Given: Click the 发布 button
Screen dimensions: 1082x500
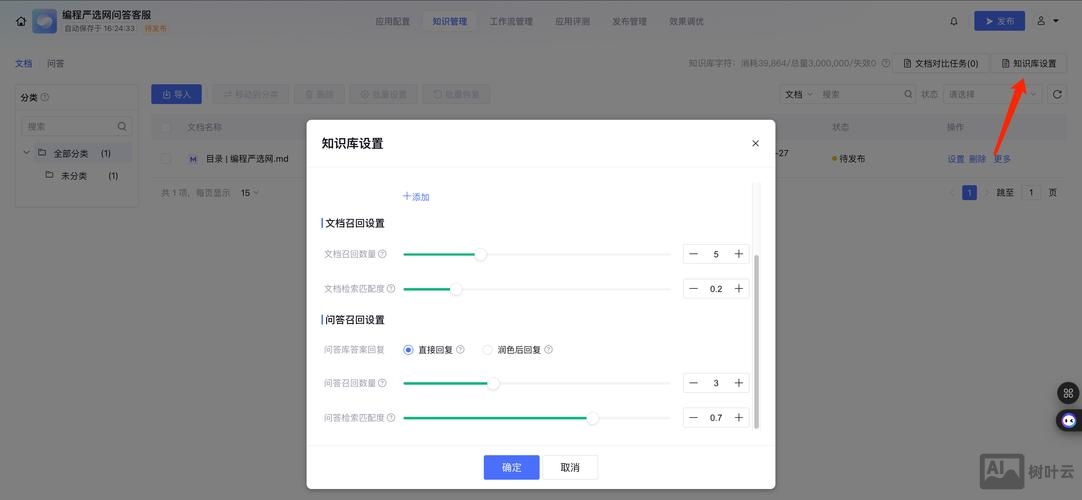Looking at the screenshot, I should point(999,21).
